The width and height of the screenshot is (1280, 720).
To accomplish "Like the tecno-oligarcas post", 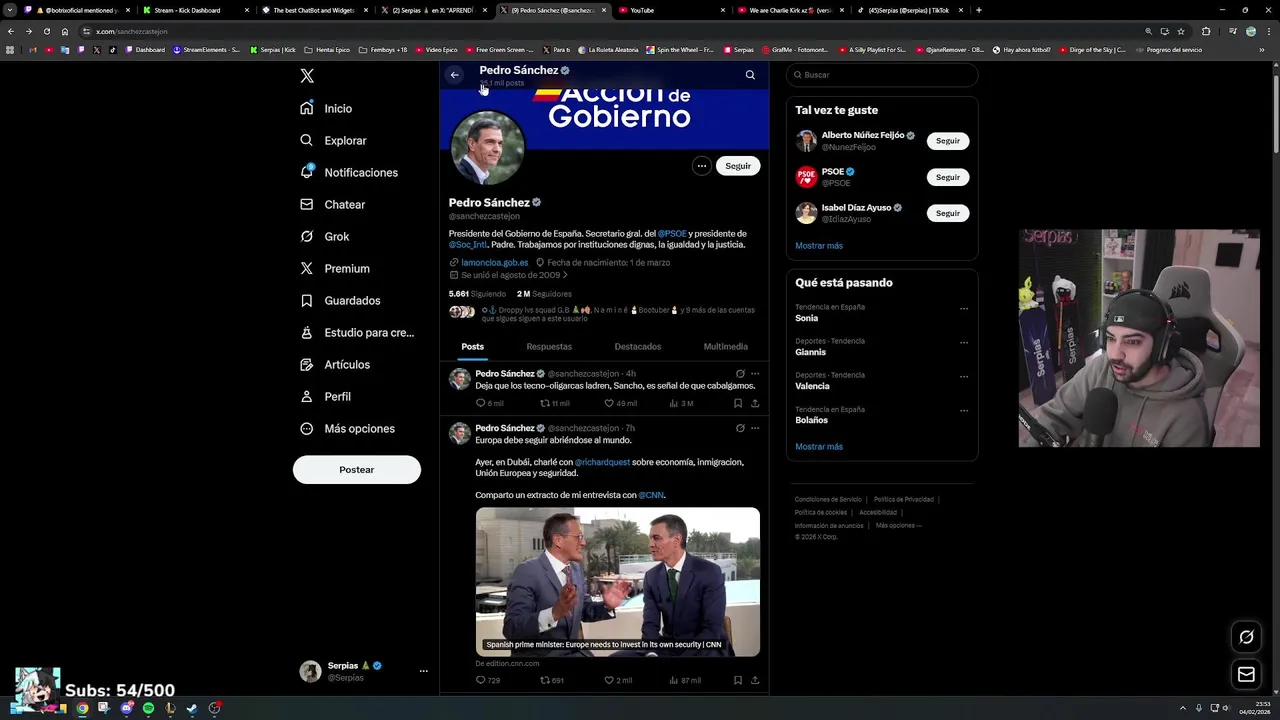I will 609,403.
